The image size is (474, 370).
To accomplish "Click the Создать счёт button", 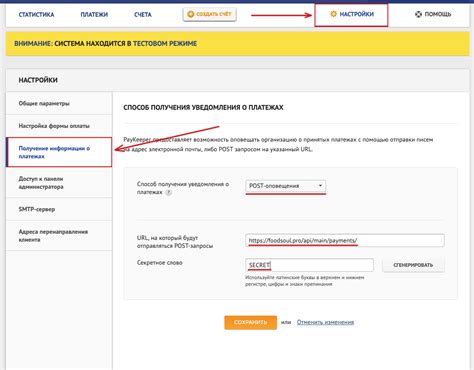I will pos(209,14).
